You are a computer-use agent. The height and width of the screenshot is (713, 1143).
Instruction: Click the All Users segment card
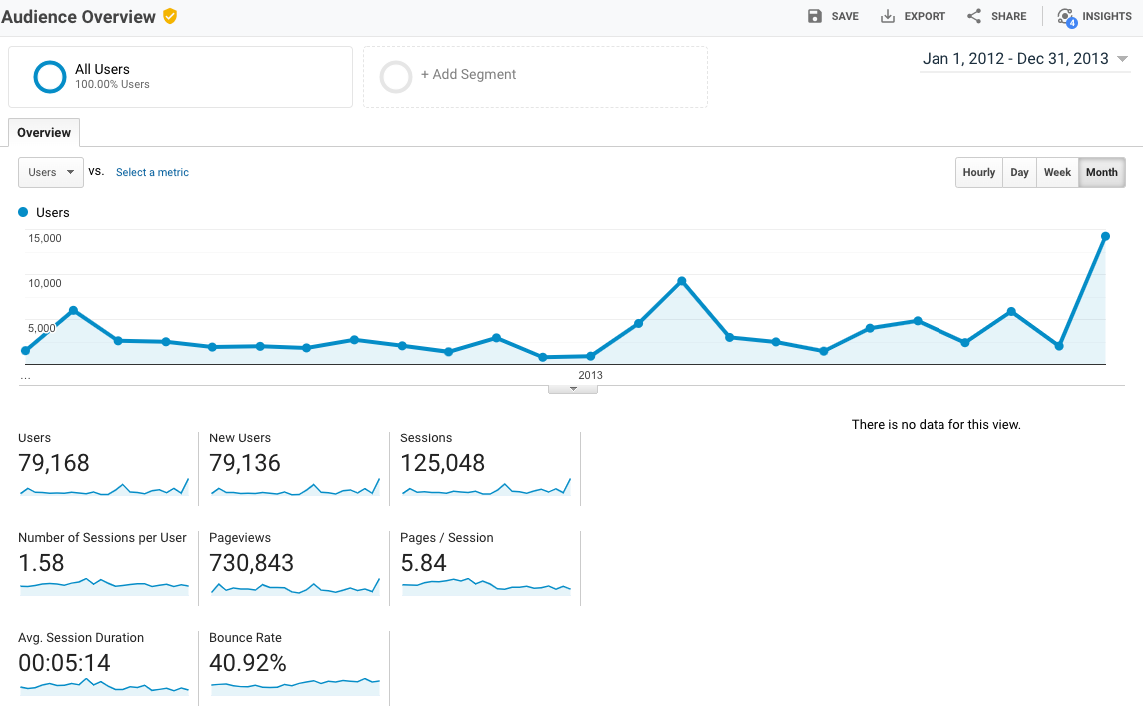[x=180, y=77]
